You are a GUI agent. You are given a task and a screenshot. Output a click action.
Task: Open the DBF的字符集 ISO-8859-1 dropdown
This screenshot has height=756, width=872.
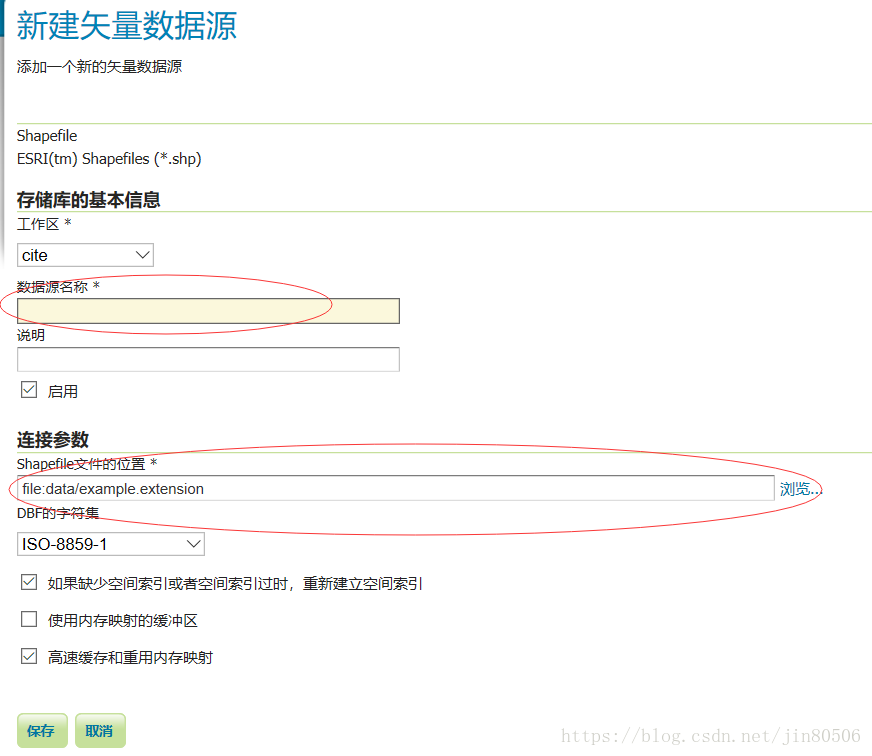coord(111,544)
